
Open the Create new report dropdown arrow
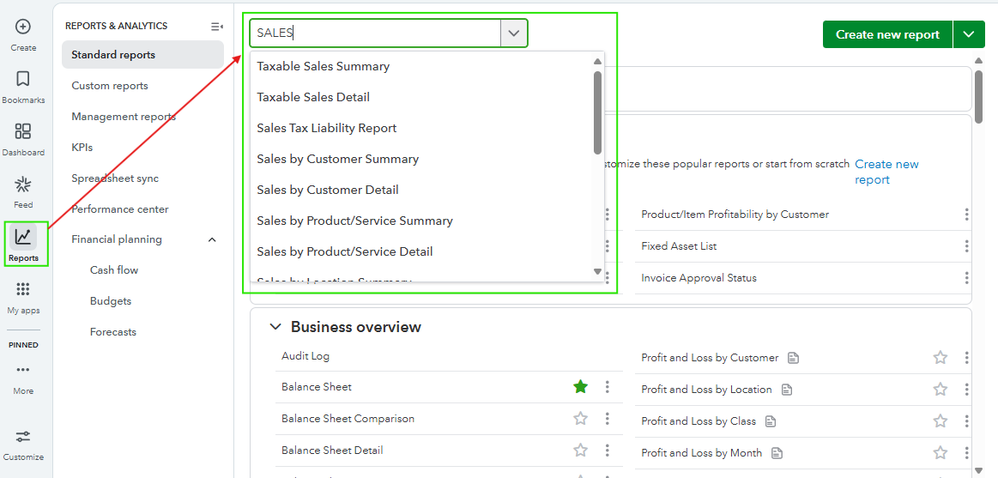tap(968, 34)
